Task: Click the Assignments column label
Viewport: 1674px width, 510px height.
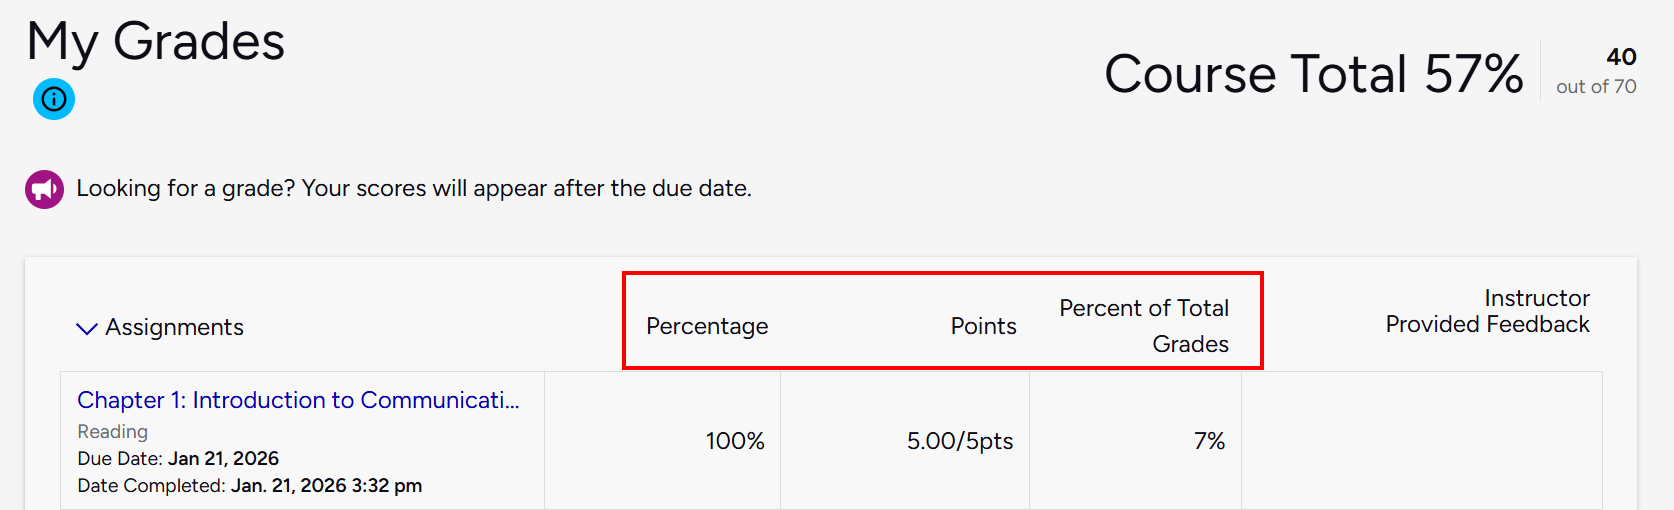Action: point(174,327)
